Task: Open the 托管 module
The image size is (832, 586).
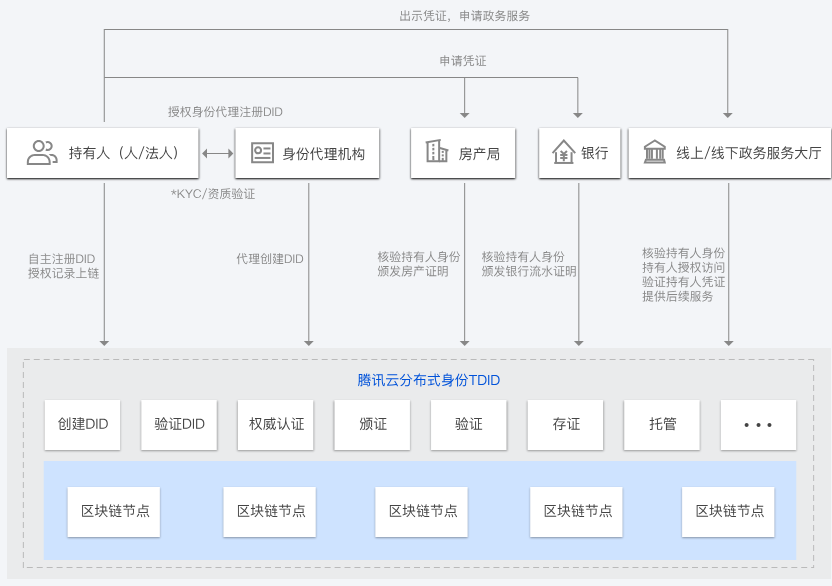Action: (661, 424)
